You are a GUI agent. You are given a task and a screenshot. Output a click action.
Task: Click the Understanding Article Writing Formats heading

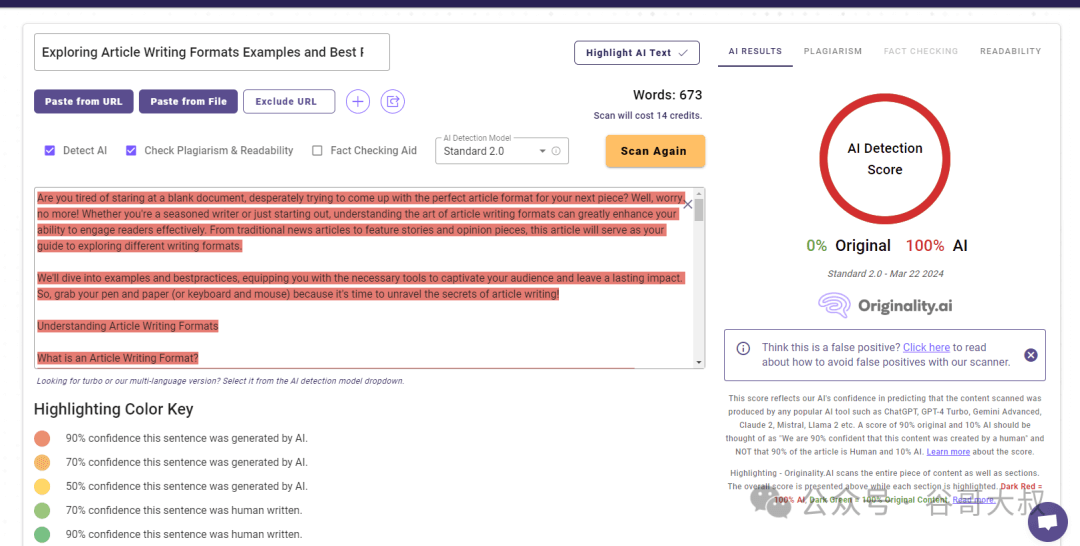point(127,326)
